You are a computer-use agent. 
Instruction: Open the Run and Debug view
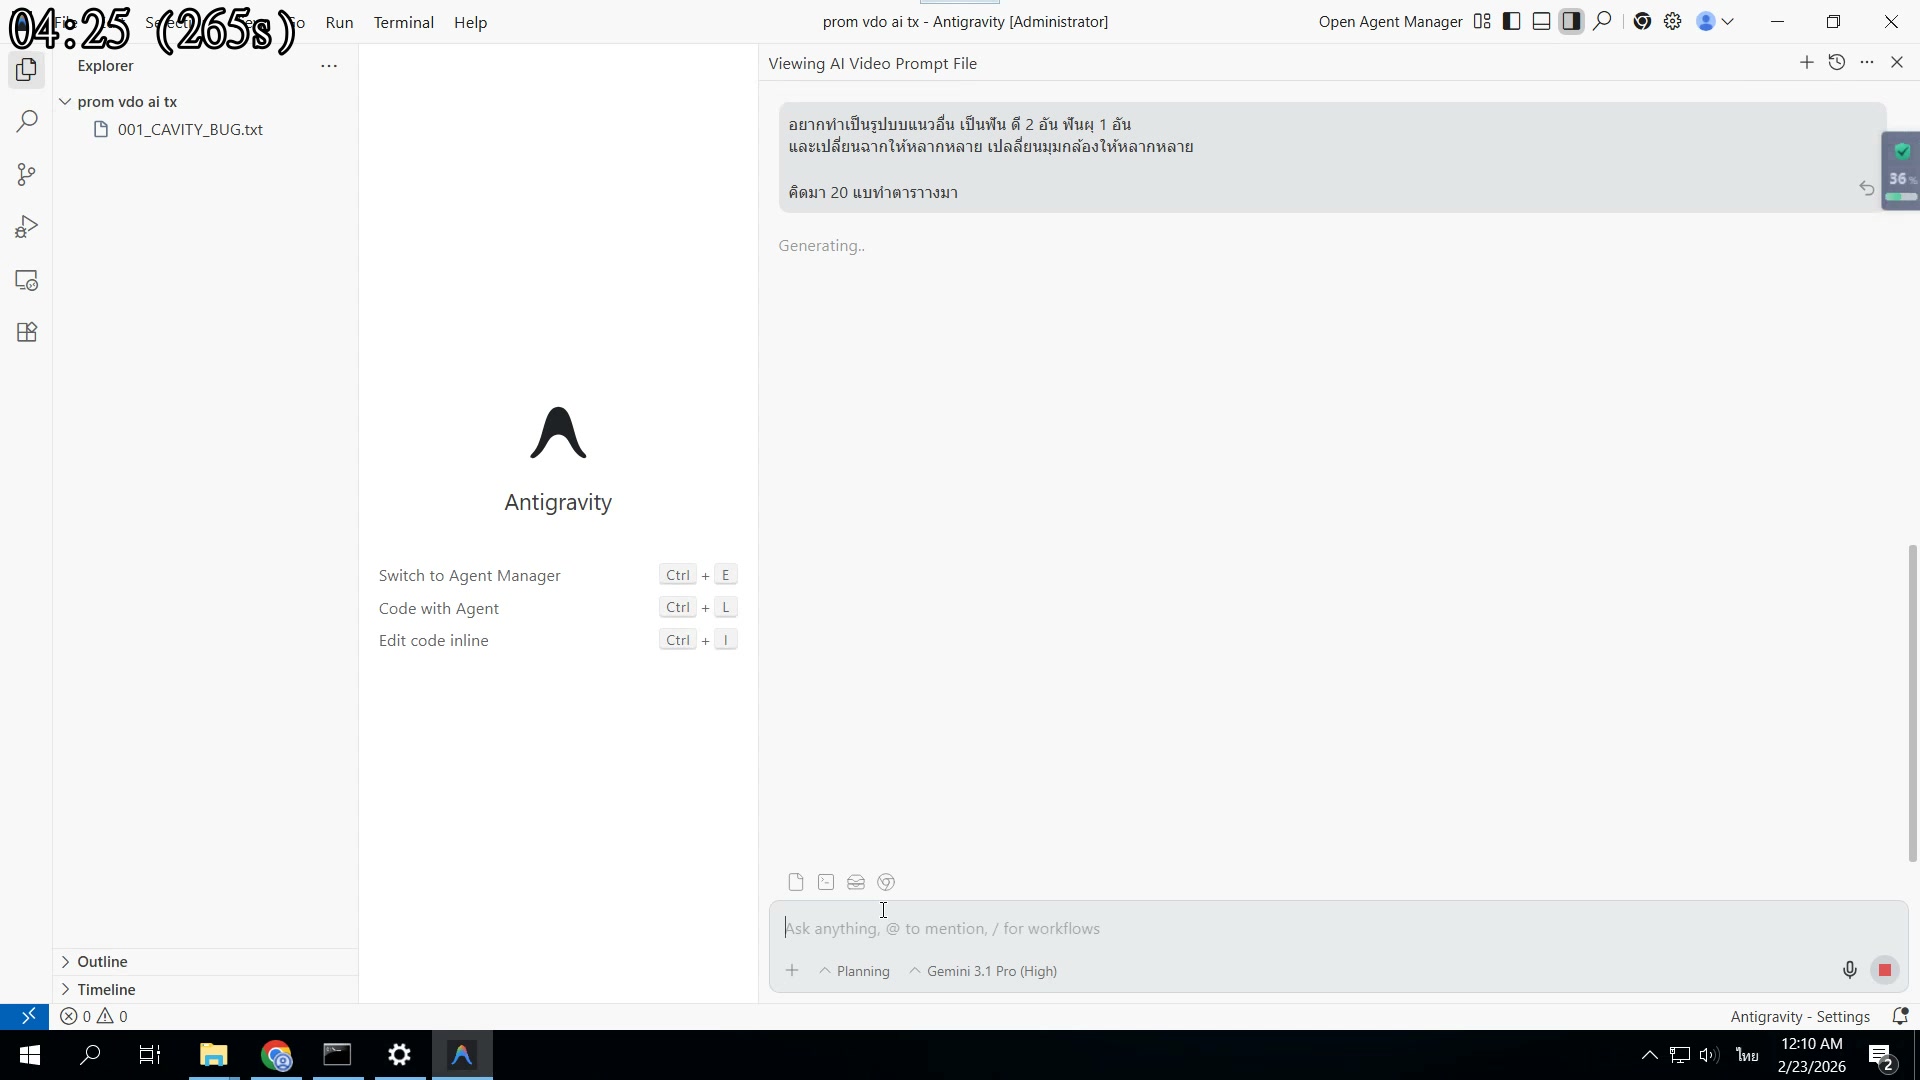pos(27,228)
